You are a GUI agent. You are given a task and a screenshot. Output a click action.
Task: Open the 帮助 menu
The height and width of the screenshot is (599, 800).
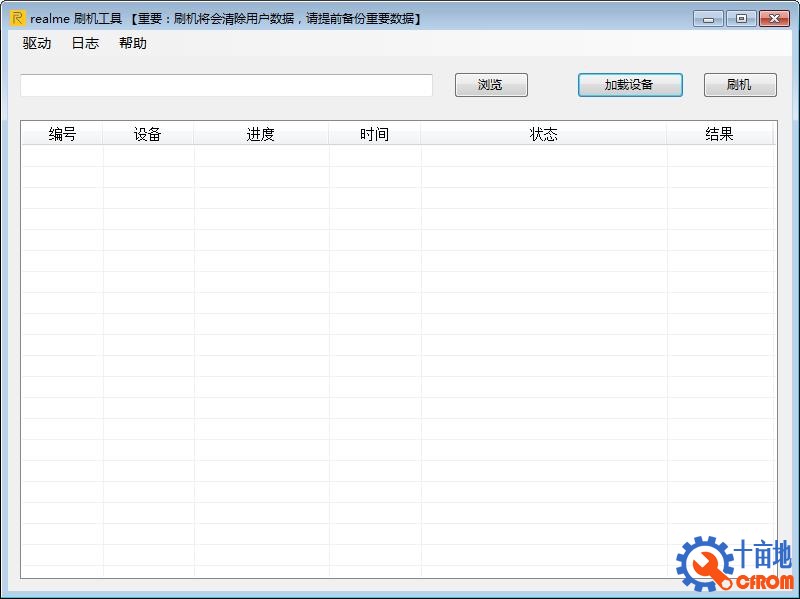click(x=133, y=43)
